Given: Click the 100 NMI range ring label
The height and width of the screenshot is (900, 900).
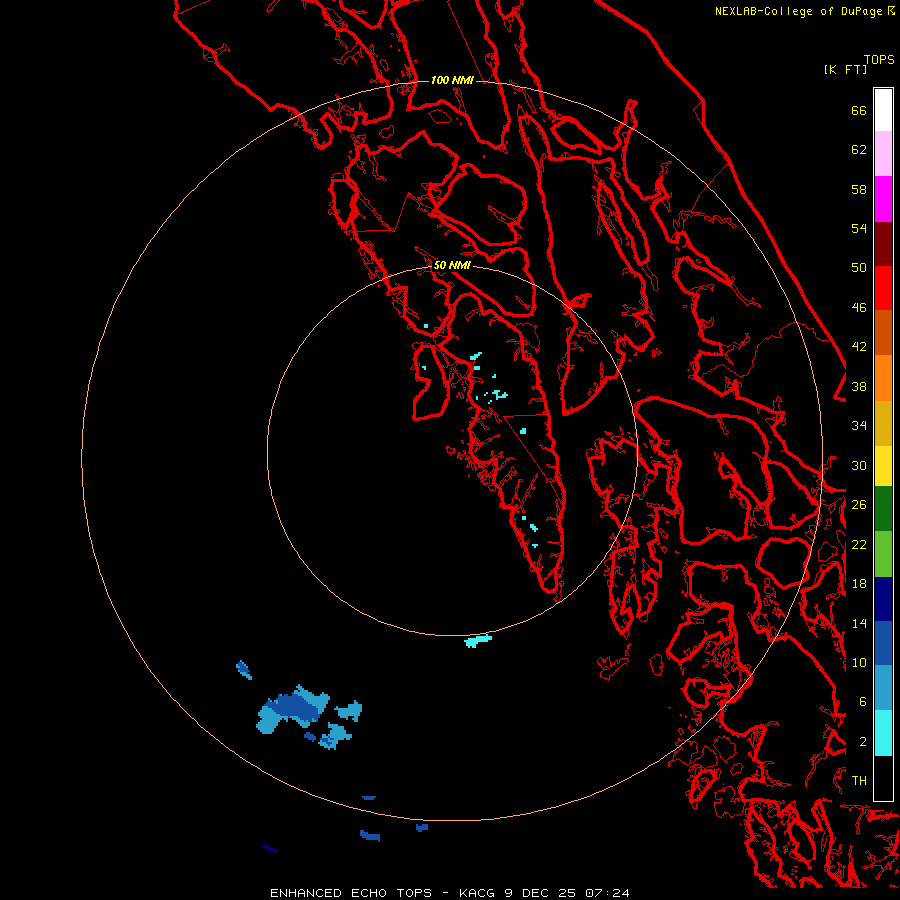Looking at the screenshot, I should [x=452, y=80].
